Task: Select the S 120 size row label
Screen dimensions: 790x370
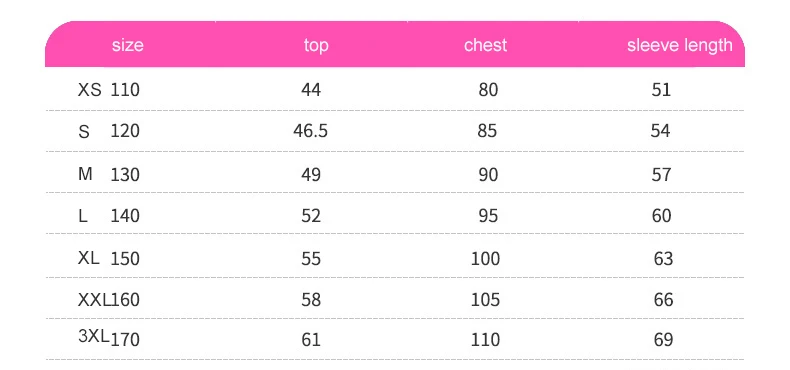Action: point(108,132)
